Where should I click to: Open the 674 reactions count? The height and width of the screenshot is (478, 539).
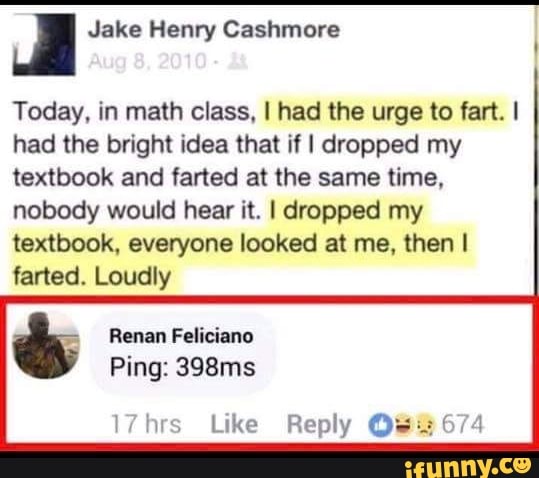(x=463, y=424)
